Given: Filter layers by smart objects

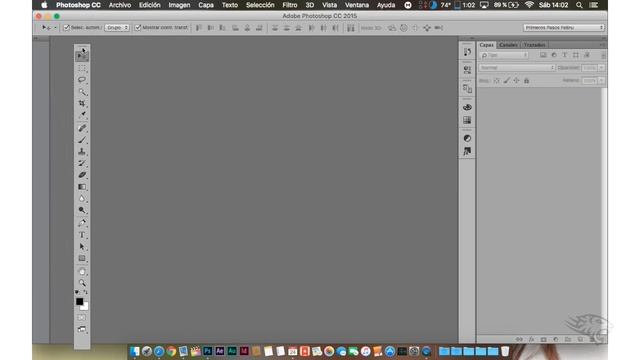Looking at the screenshot, I should 587,55.
